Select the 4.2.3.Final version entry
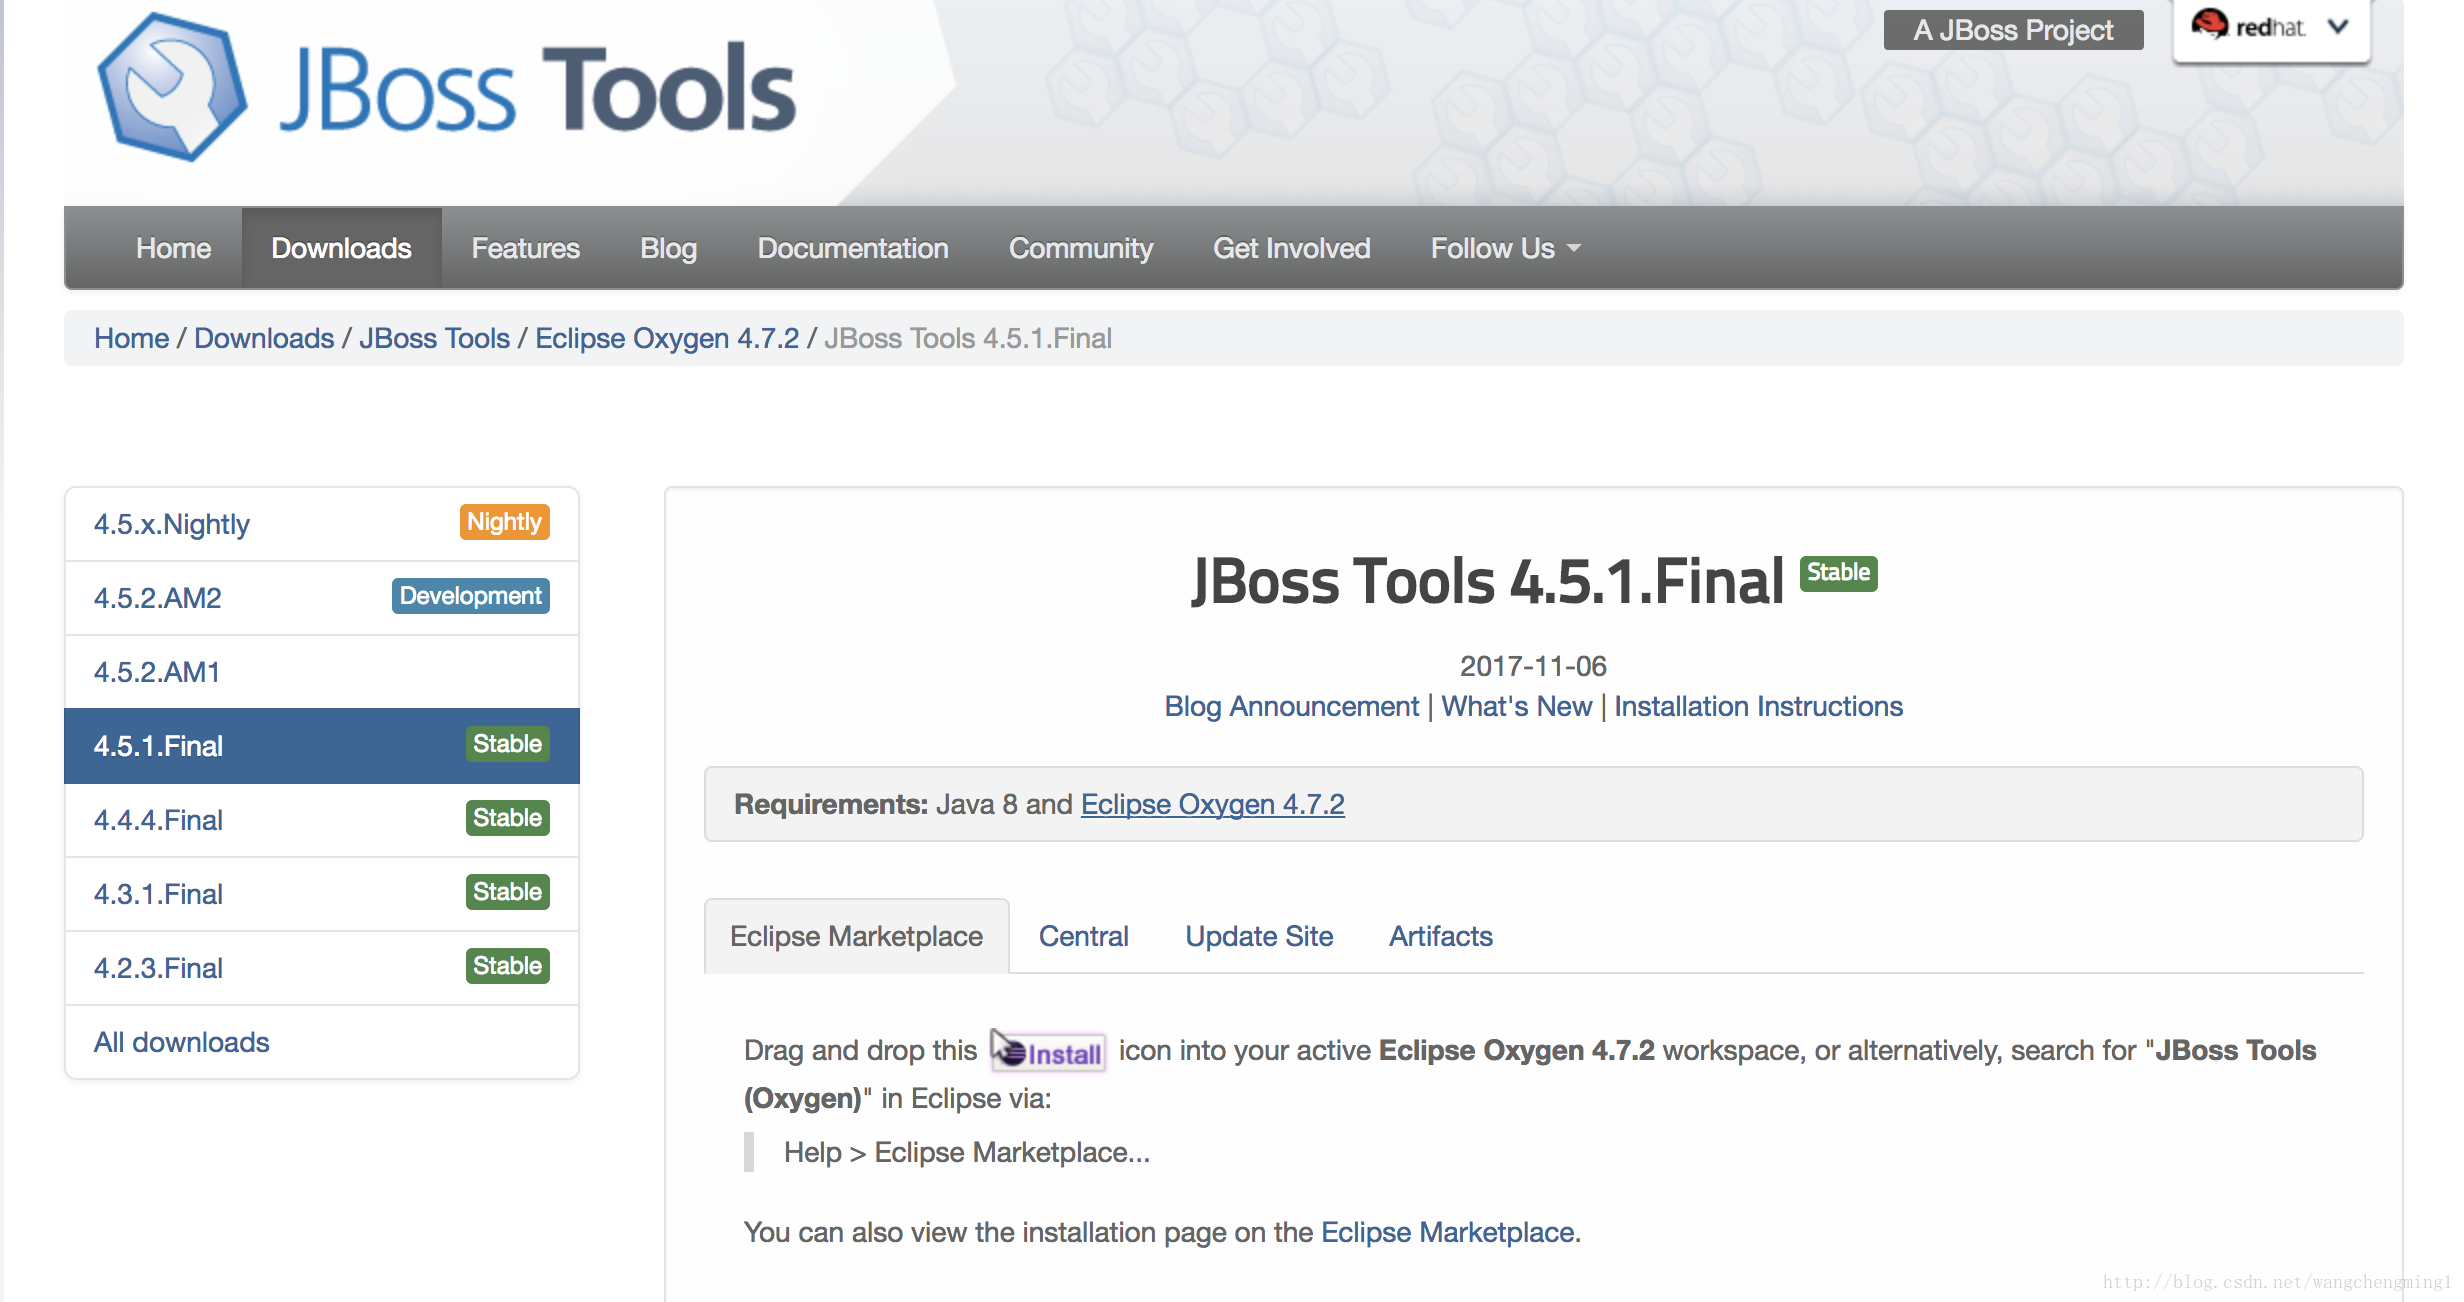This screenshot has height=1302, width=2464. [x=322, y=968]
